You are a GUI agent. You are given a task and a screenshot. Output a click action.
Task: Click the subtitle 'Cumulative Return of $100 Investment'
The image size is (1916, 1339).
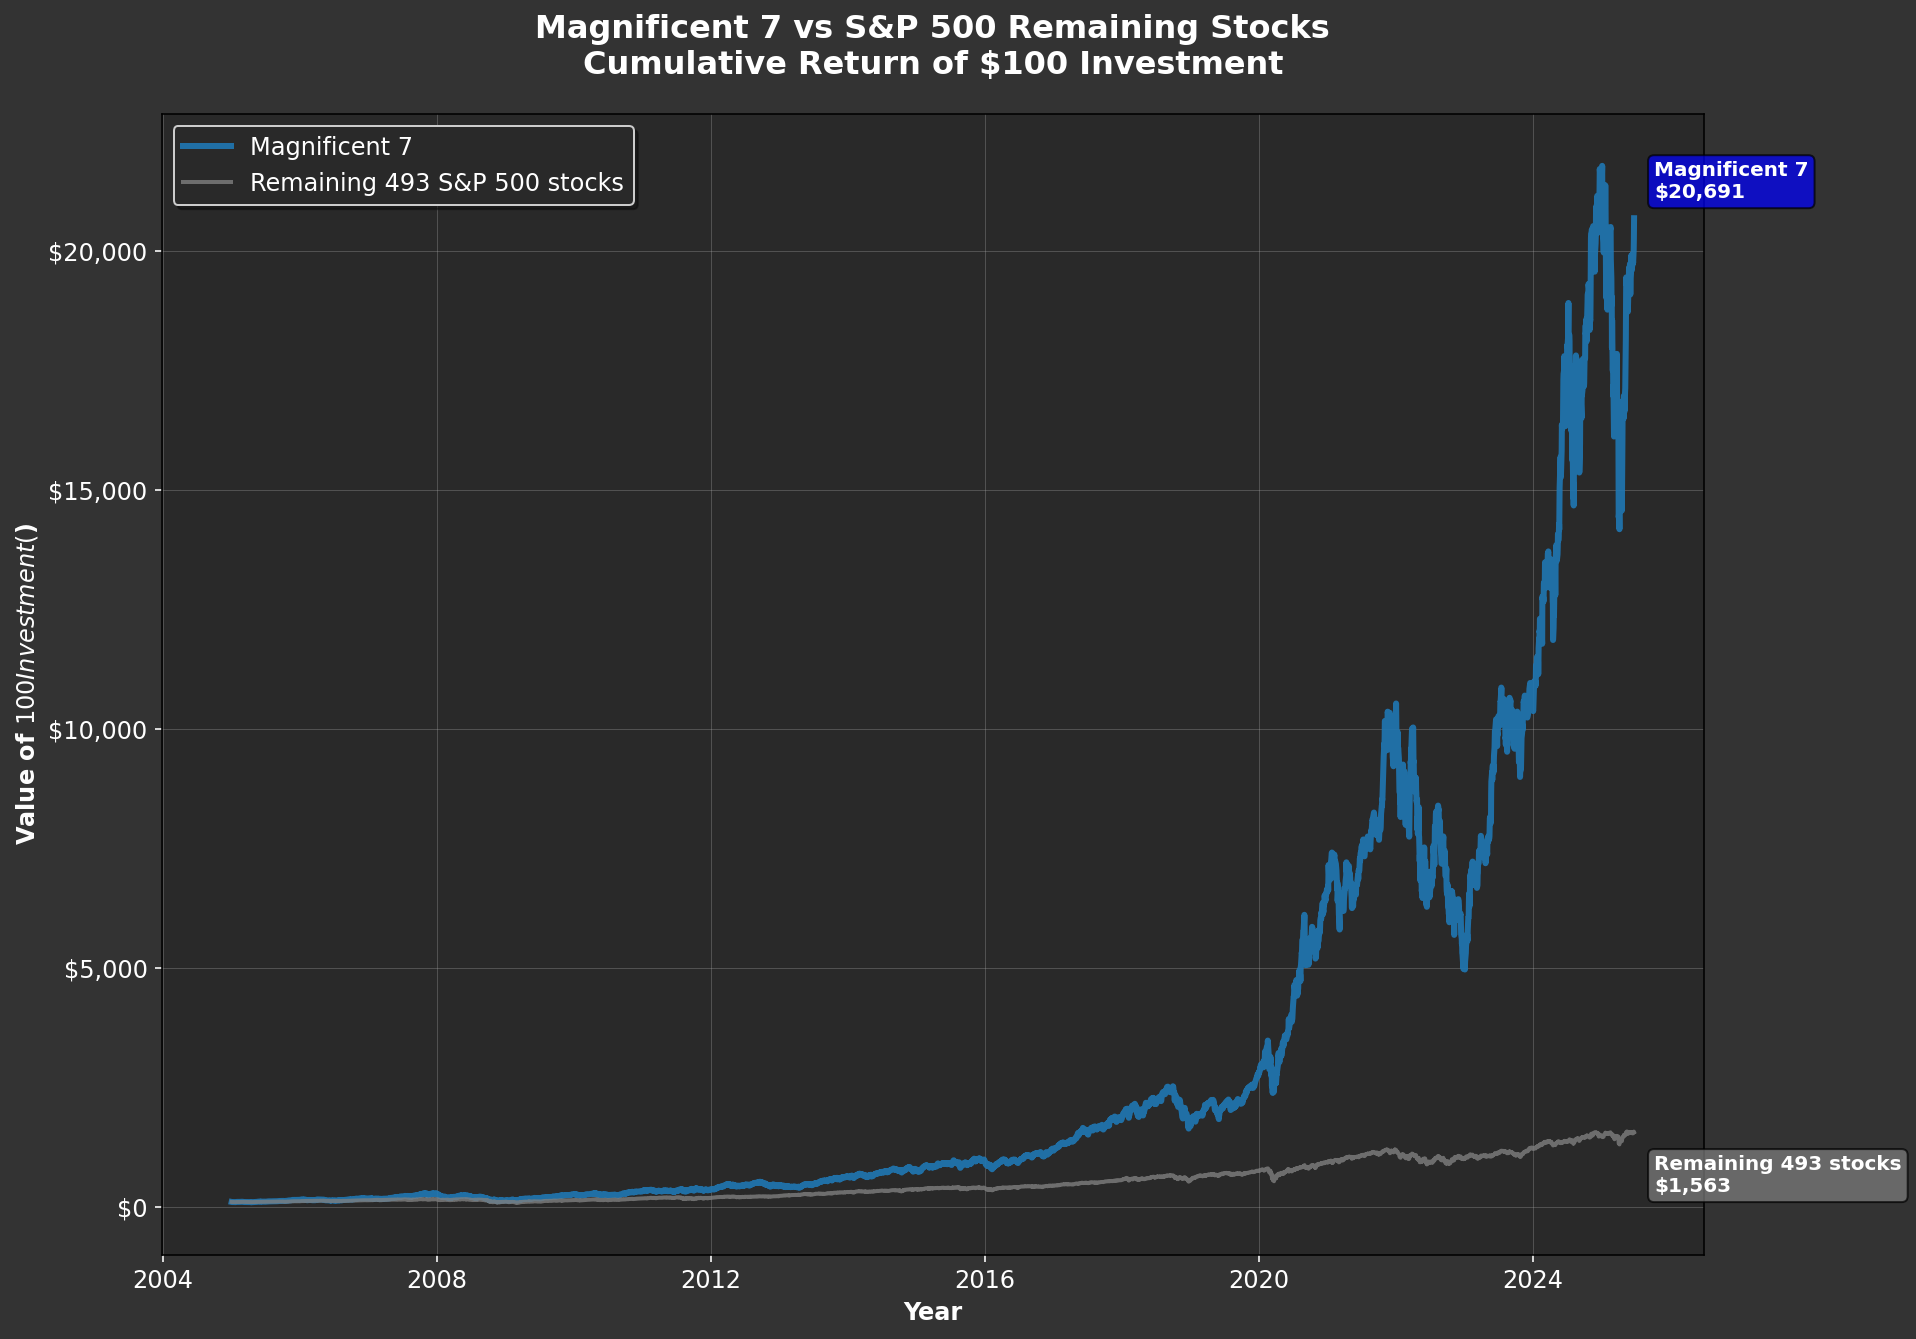click(x=932, y=64)
